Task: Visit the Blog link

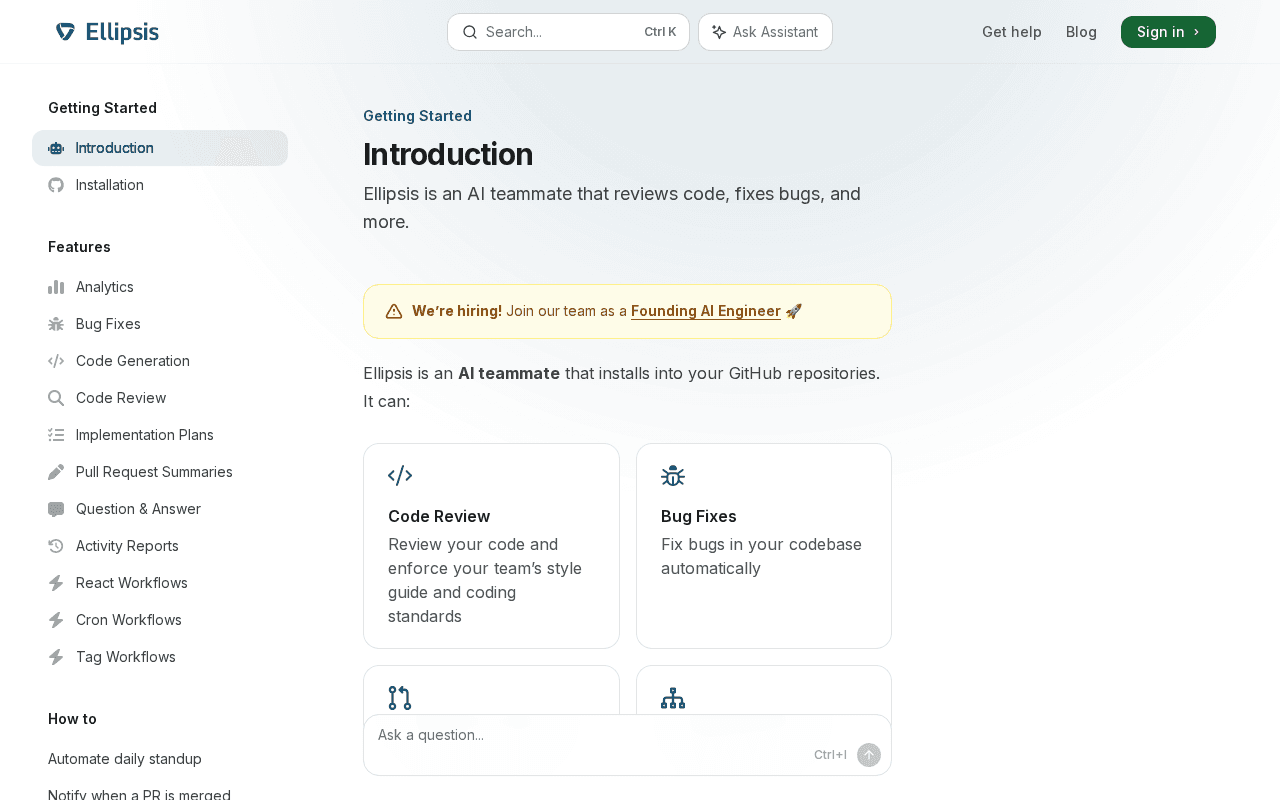Action: pos(1081,32)
